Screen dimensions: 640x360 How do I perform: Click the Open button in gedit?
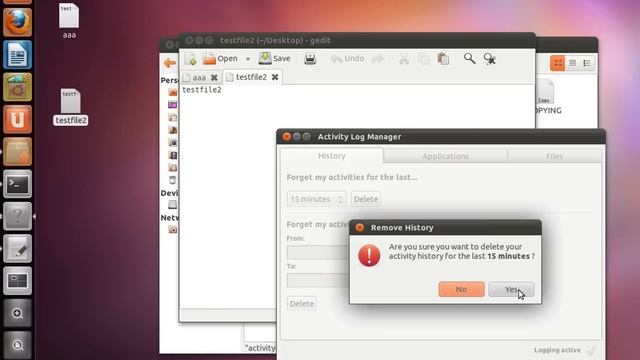pyautogui.click(x=220, y=59)
